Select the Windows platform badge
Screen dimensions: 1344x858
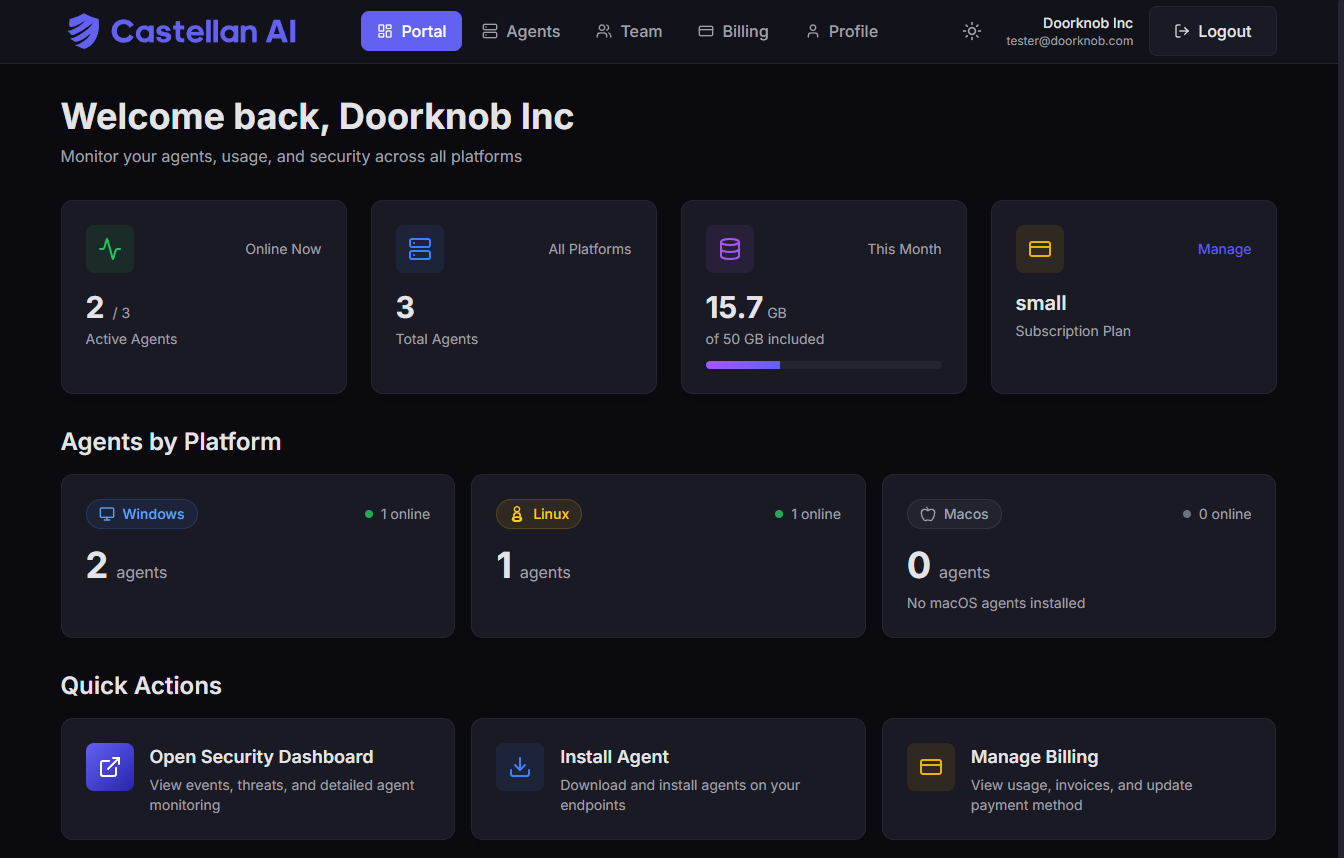tap(142, 514)
